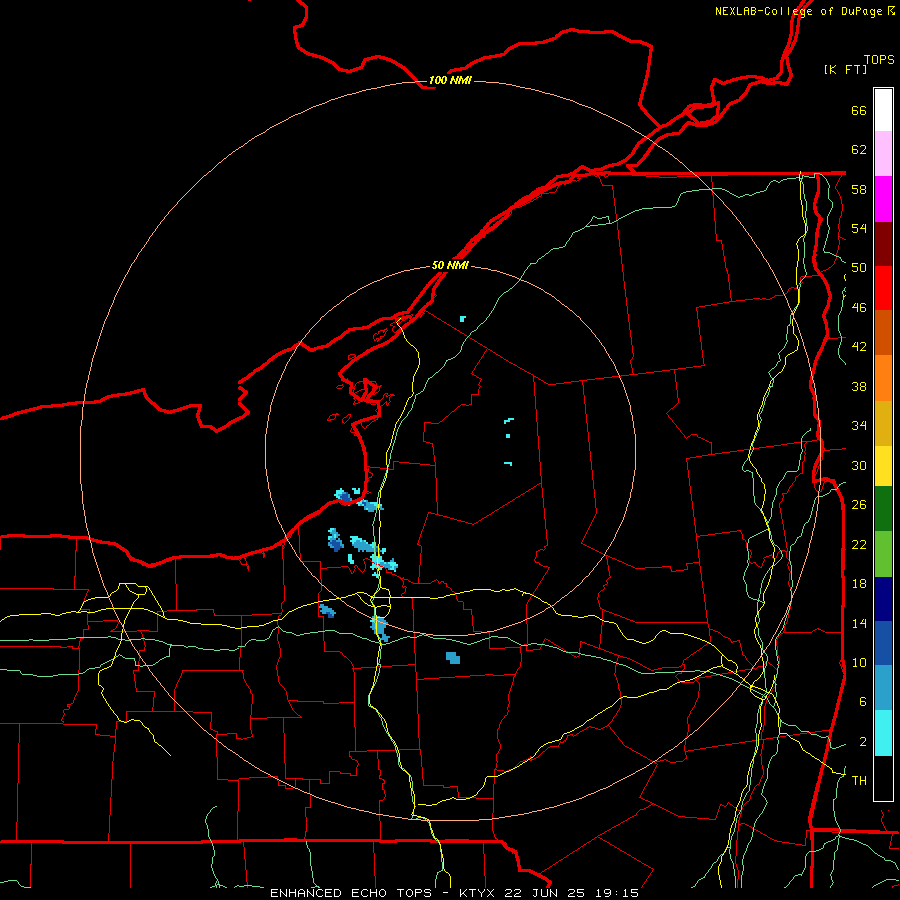Click the dark red 50-54 kft legend swatch
Viewport: 900px width, 900px height.
click(x=883, y=244)
